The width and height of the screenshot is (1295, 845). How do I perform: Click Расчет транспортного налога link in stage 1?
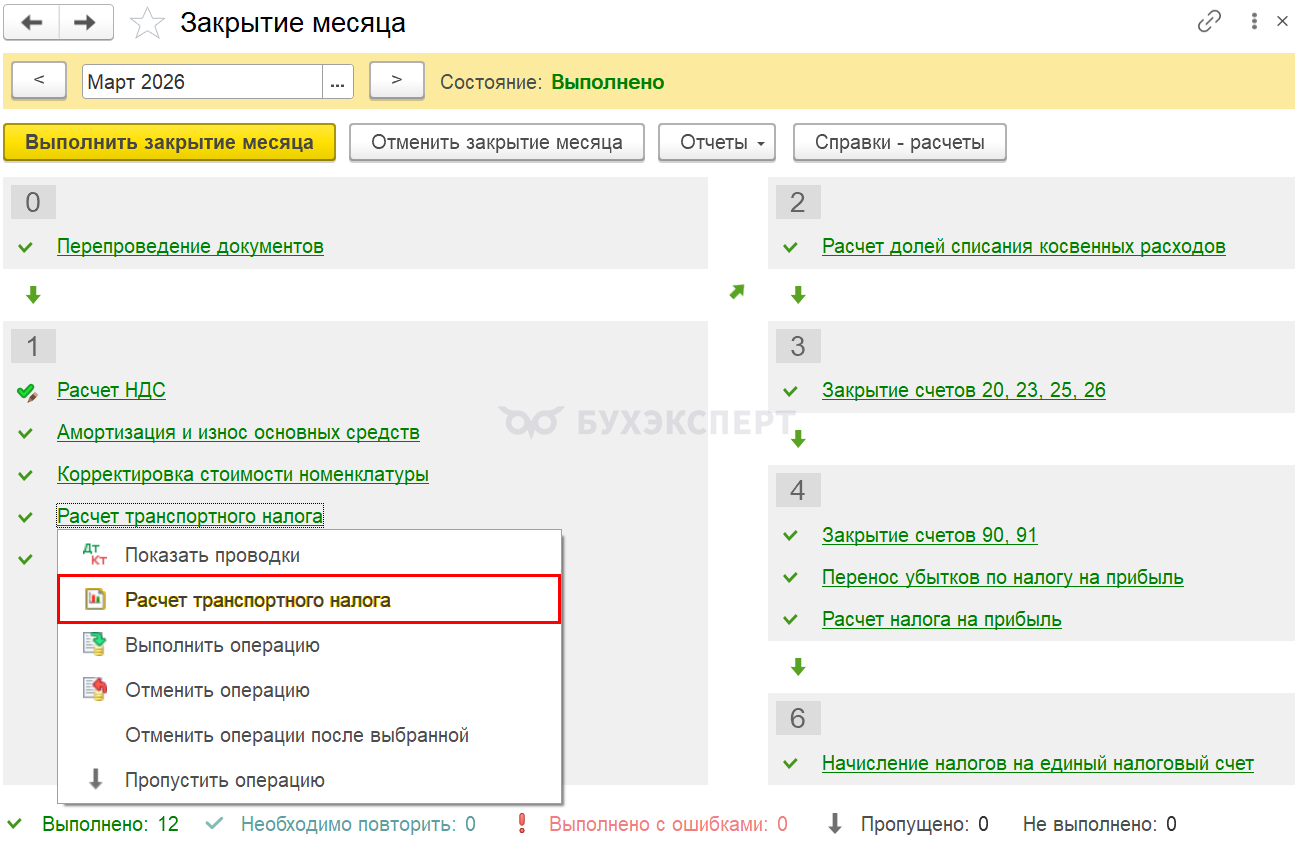point(190,516)
